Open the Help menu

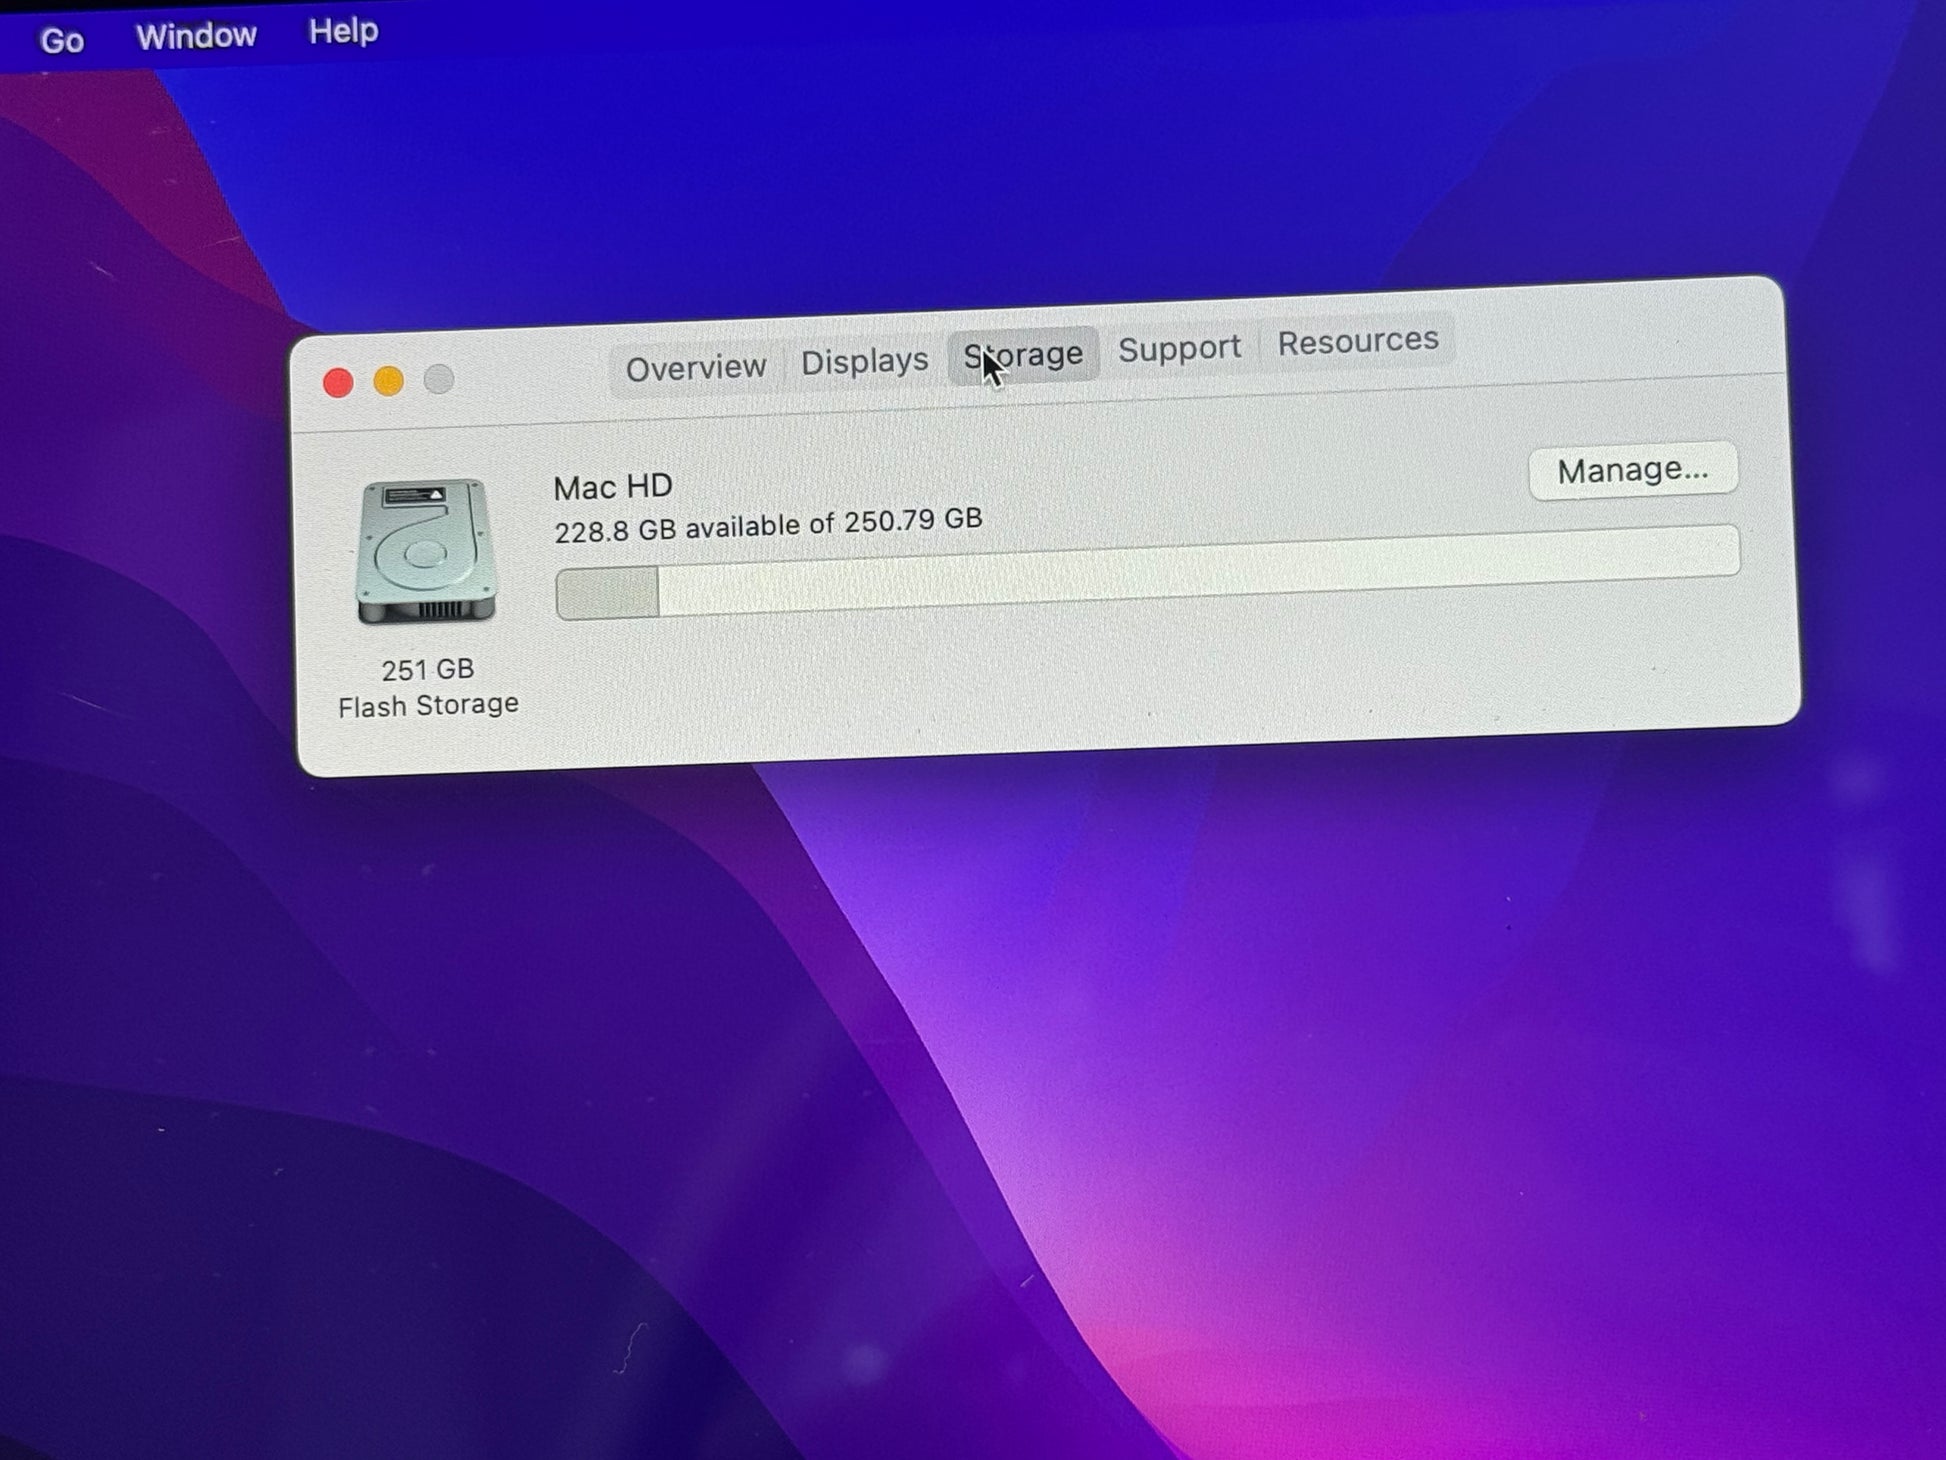[343, 31]
